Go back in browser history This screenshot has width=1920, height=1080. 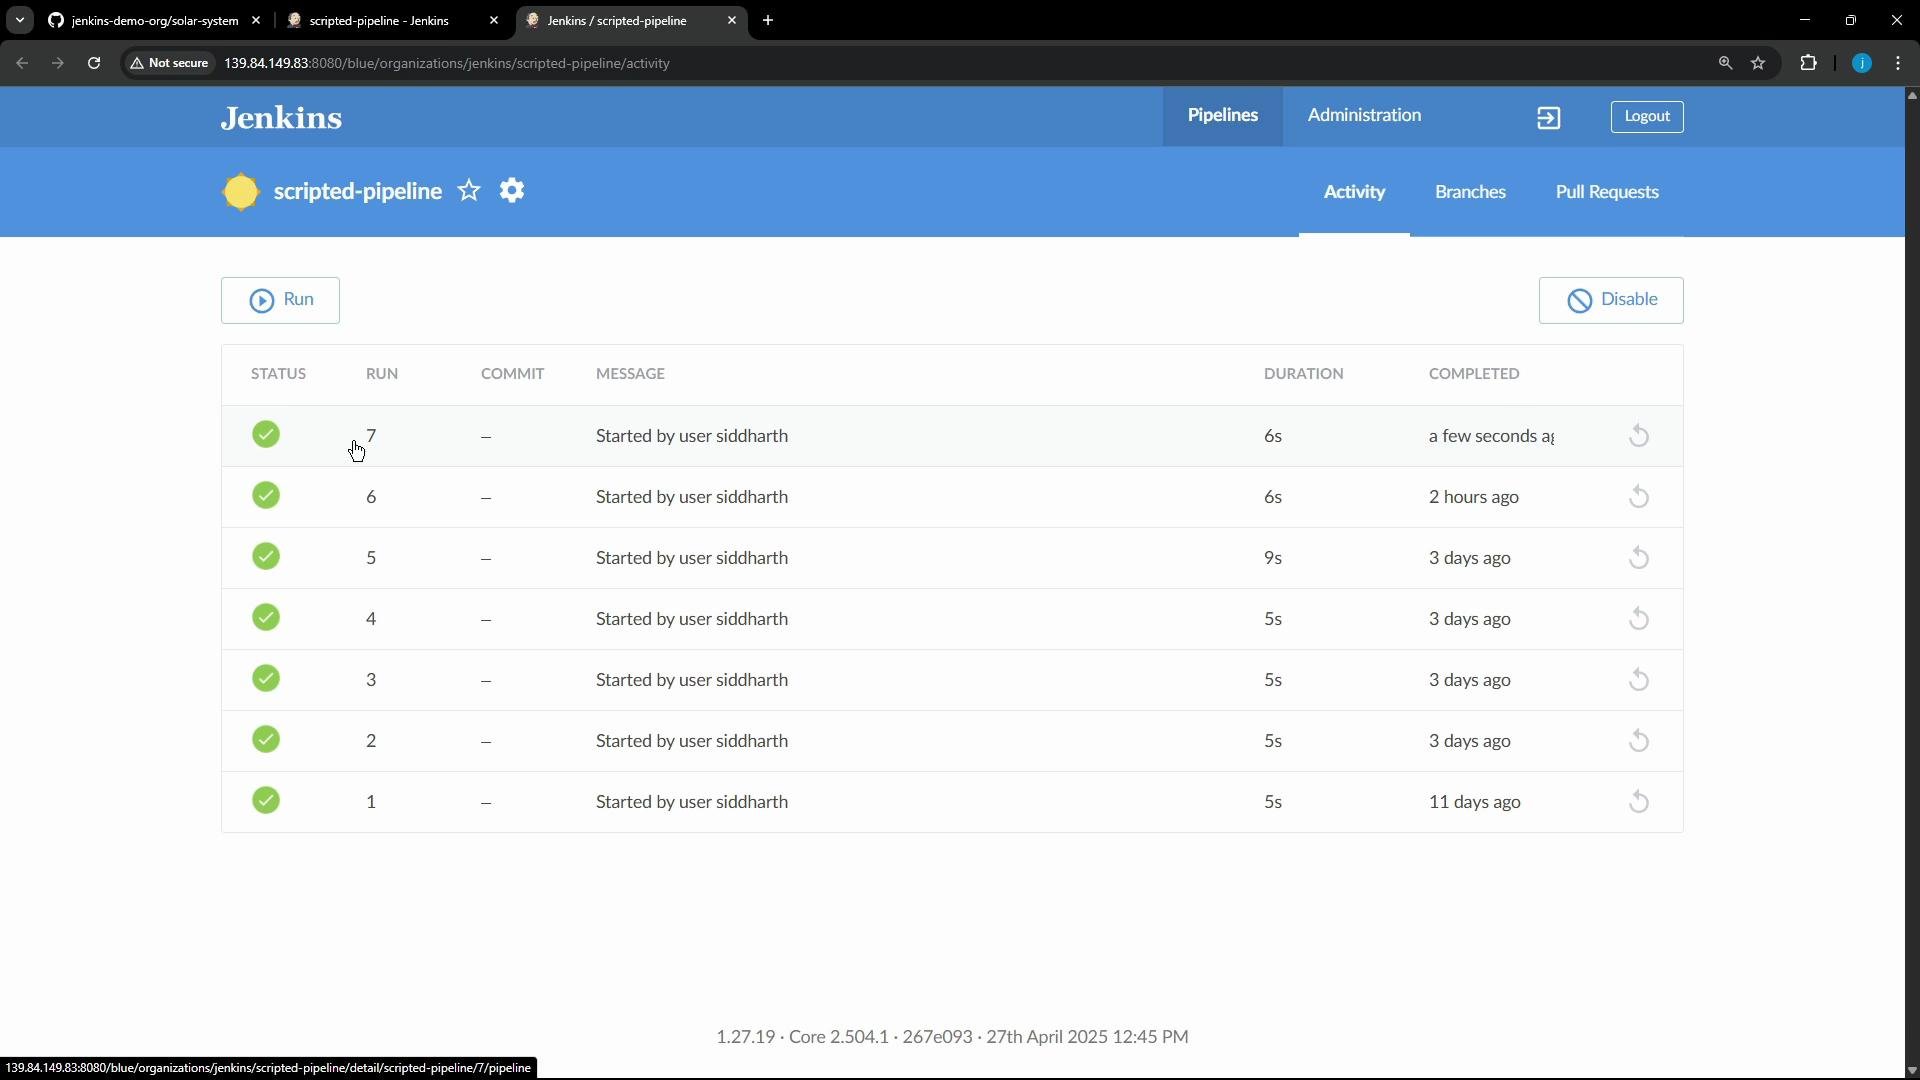[x=22, y=63]
